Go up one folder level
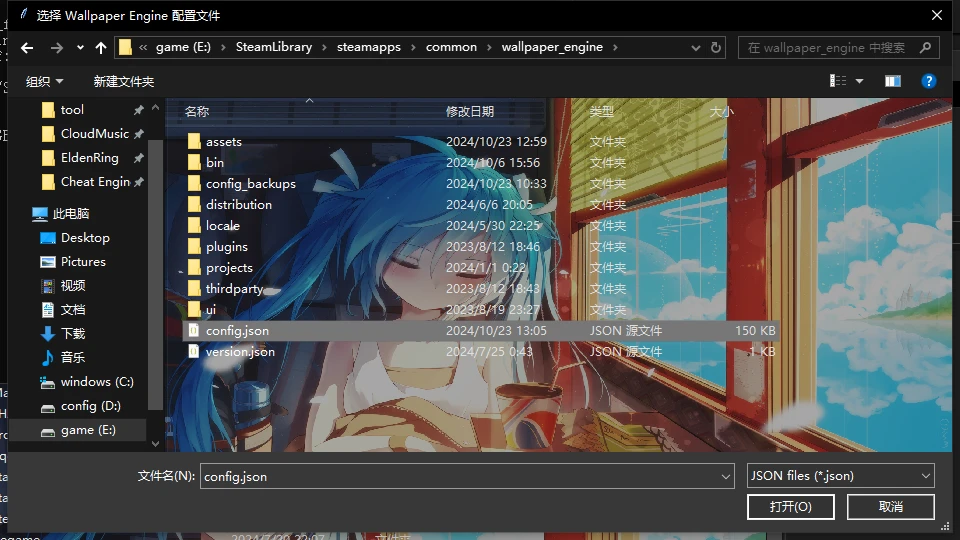This screenshot has width=960, height=540. click(101, 48)
